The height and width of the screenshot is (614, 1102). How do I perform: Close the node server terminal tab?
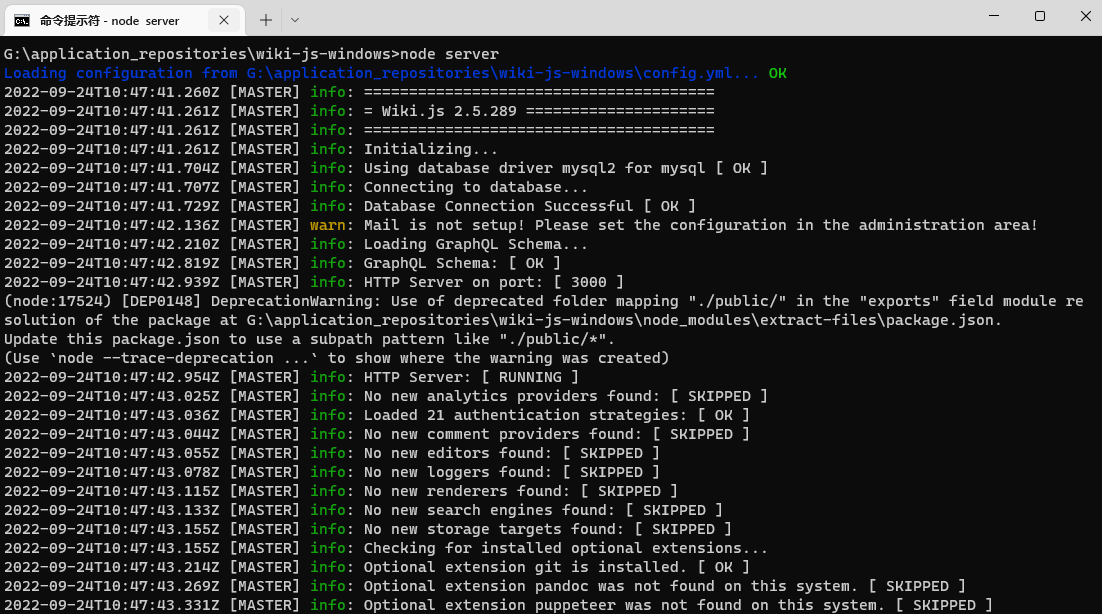coord(223,20)
